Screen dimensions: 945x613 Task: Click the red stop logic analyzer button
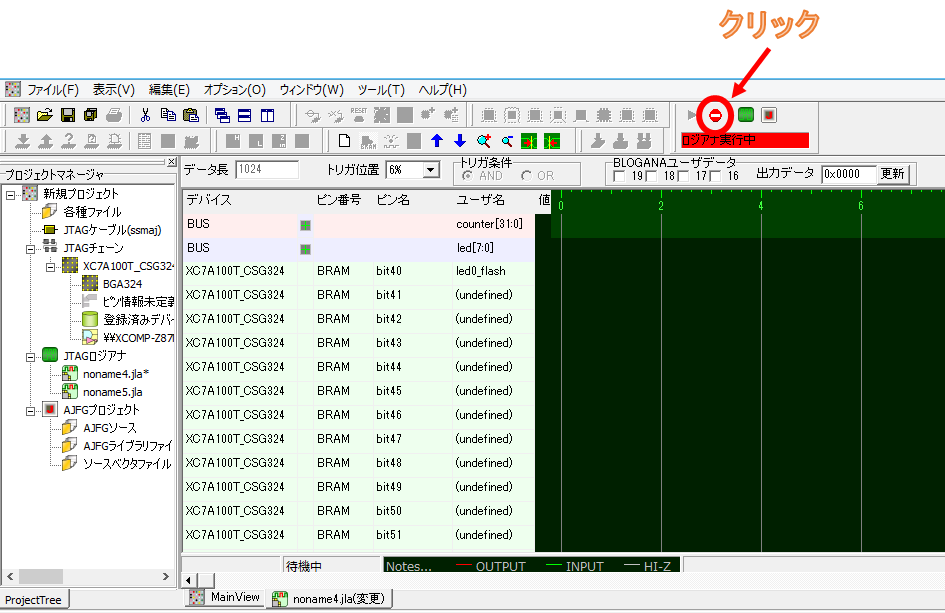point(715,115)
